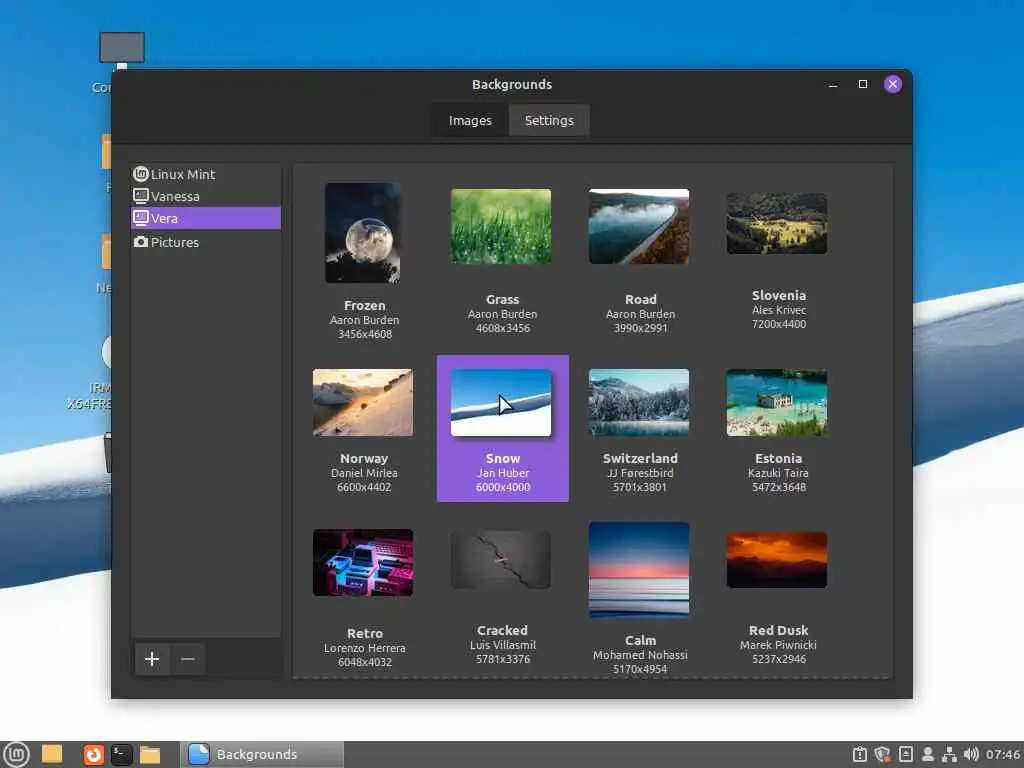
Task: Click the 'Daniel Mirlea' author text
Action: click(364, 473)
